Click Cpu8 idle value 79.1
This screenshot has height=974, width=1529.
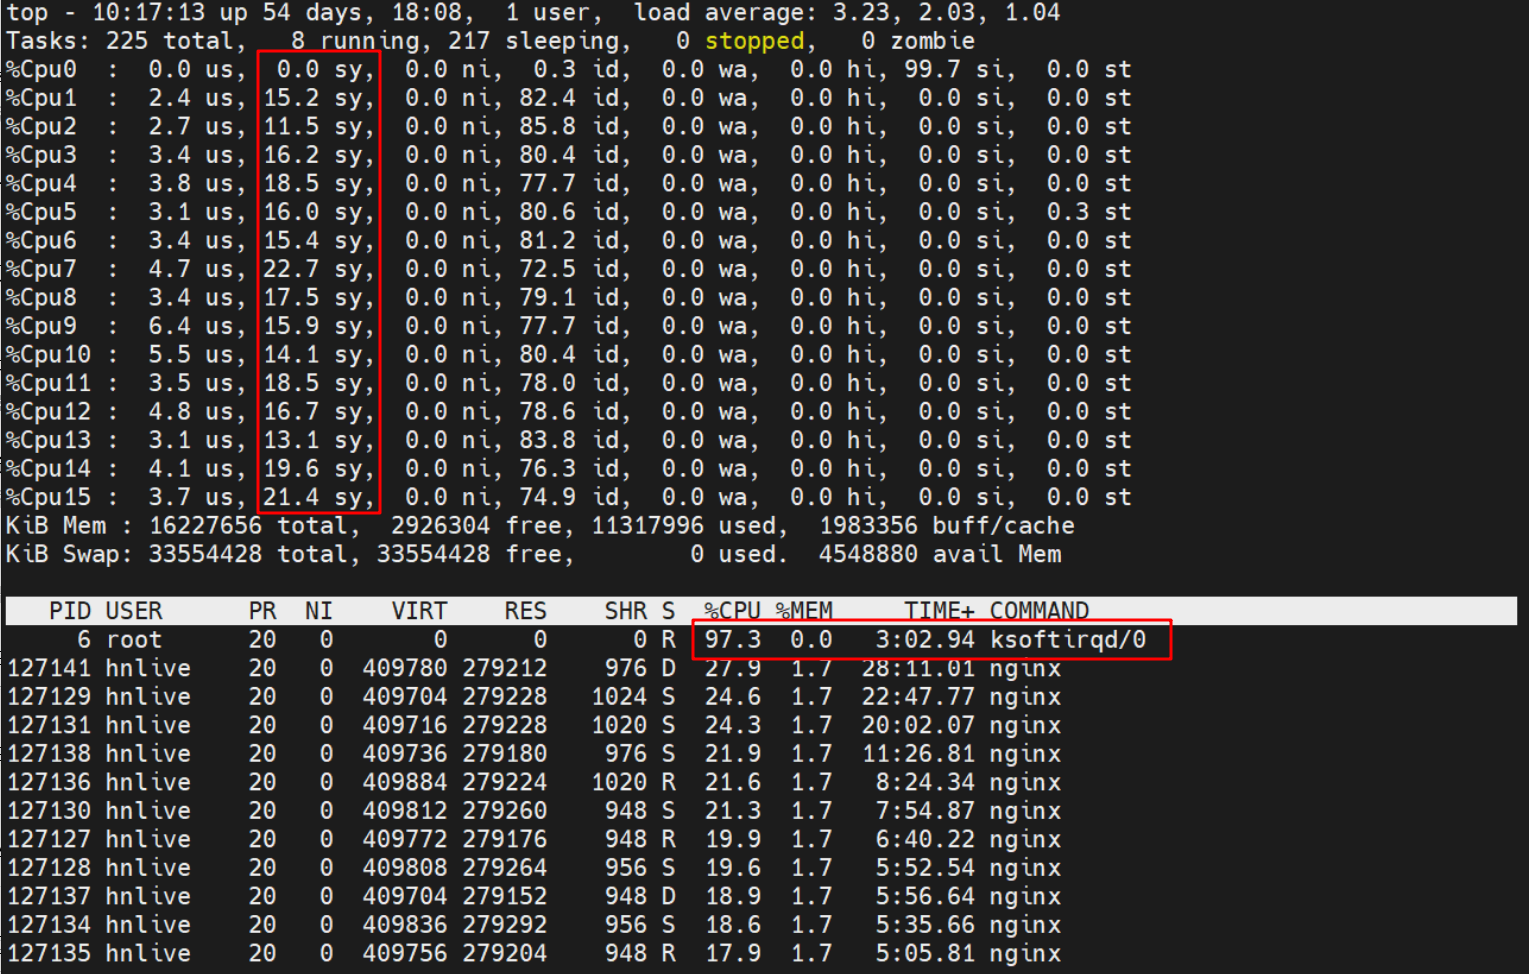[x=547, y=298]
